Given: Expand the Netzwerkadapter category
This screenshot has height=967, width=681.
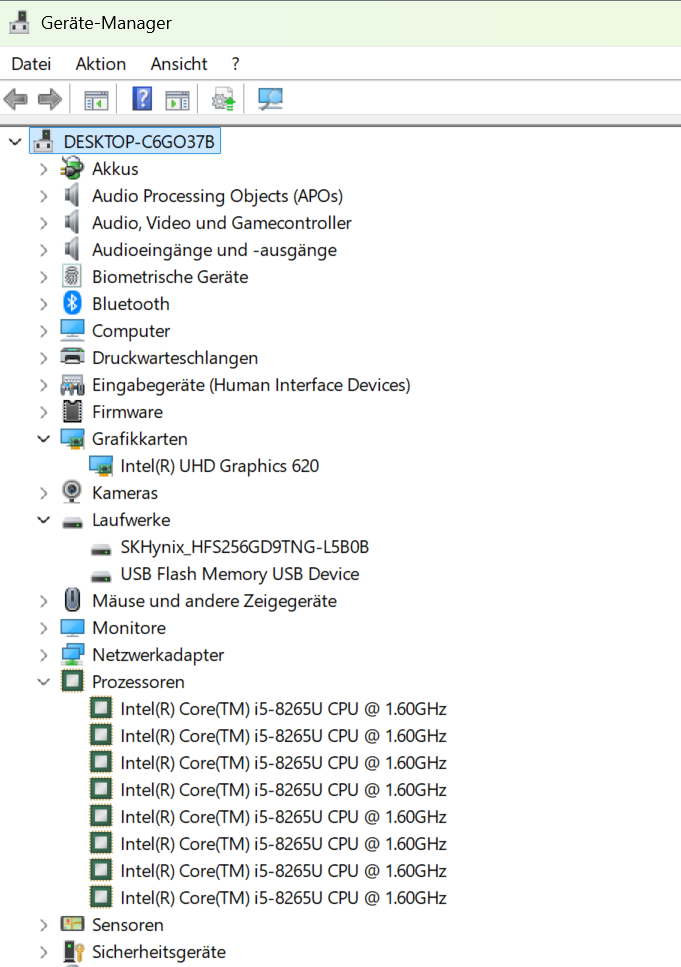Looking at the screenshot, I should point(43,655).
